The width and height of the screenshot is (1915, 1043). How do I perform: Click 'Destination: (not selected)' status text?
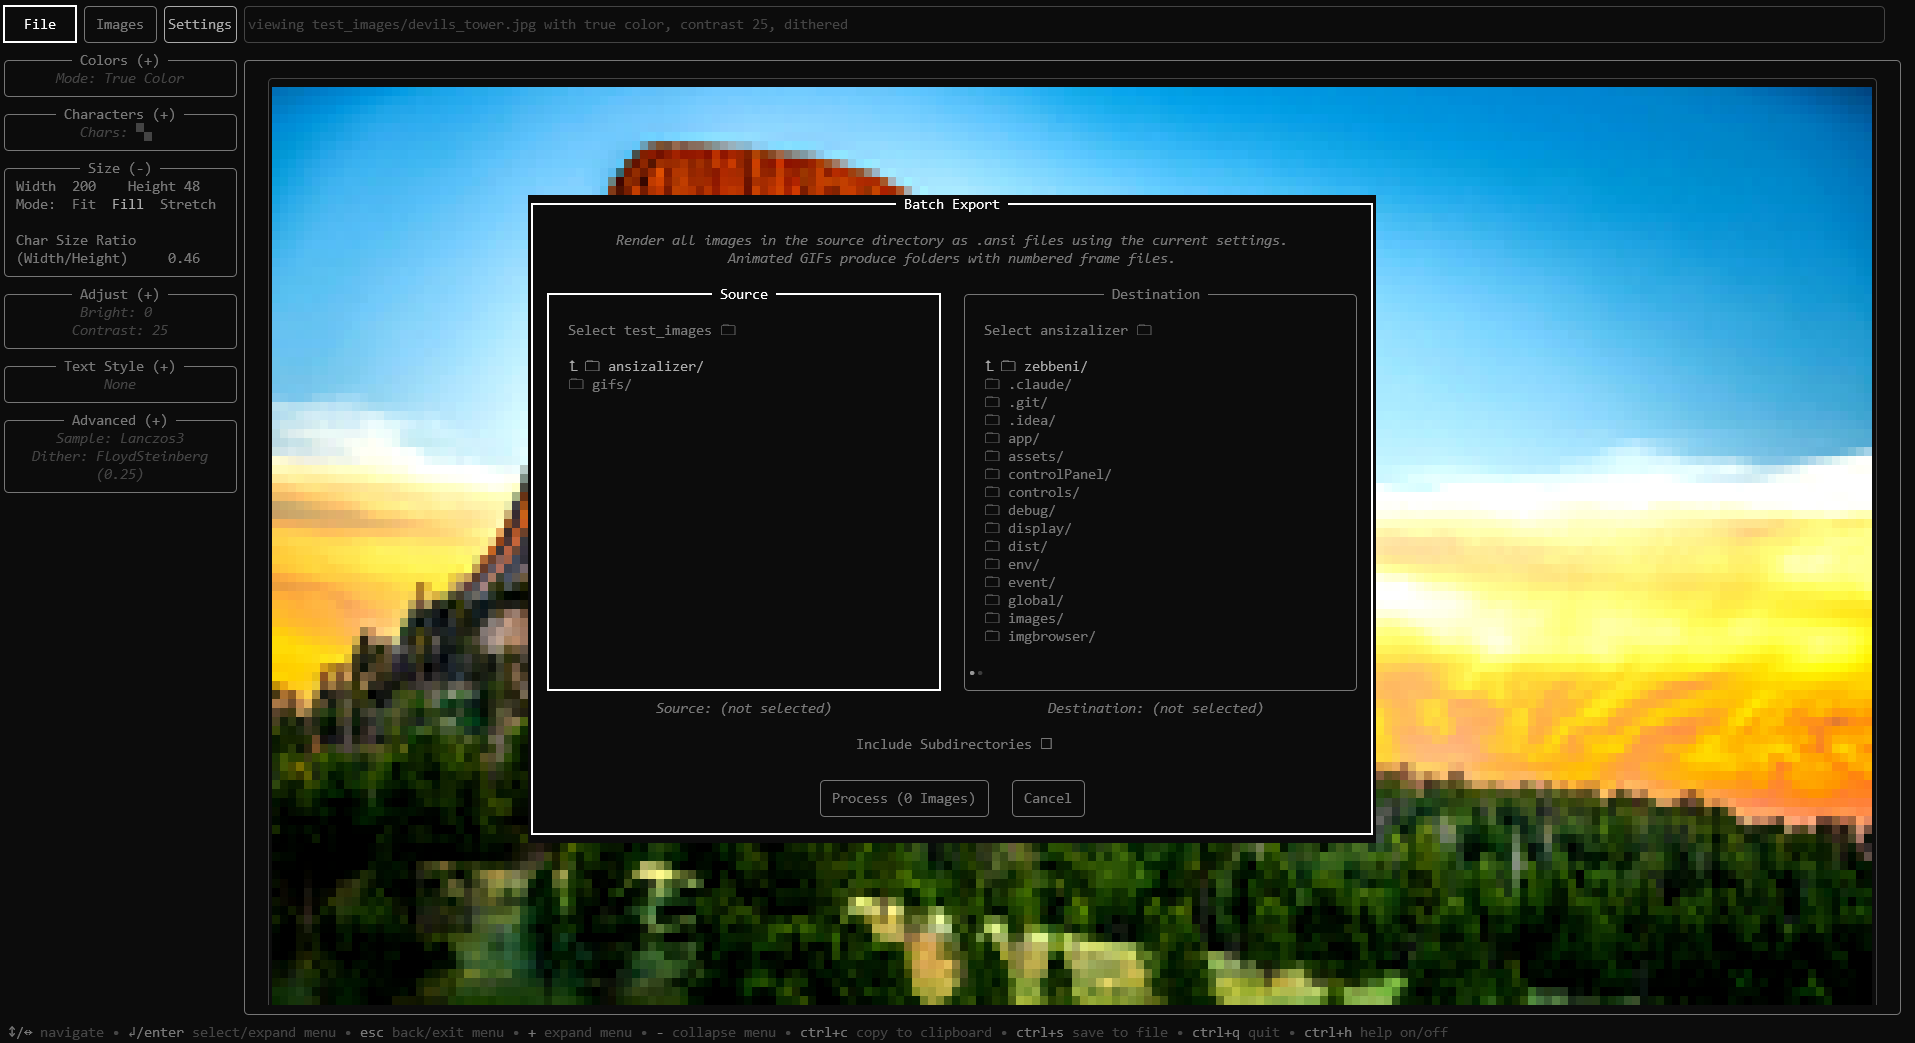pyautogui.click(x=1155, y=708)
